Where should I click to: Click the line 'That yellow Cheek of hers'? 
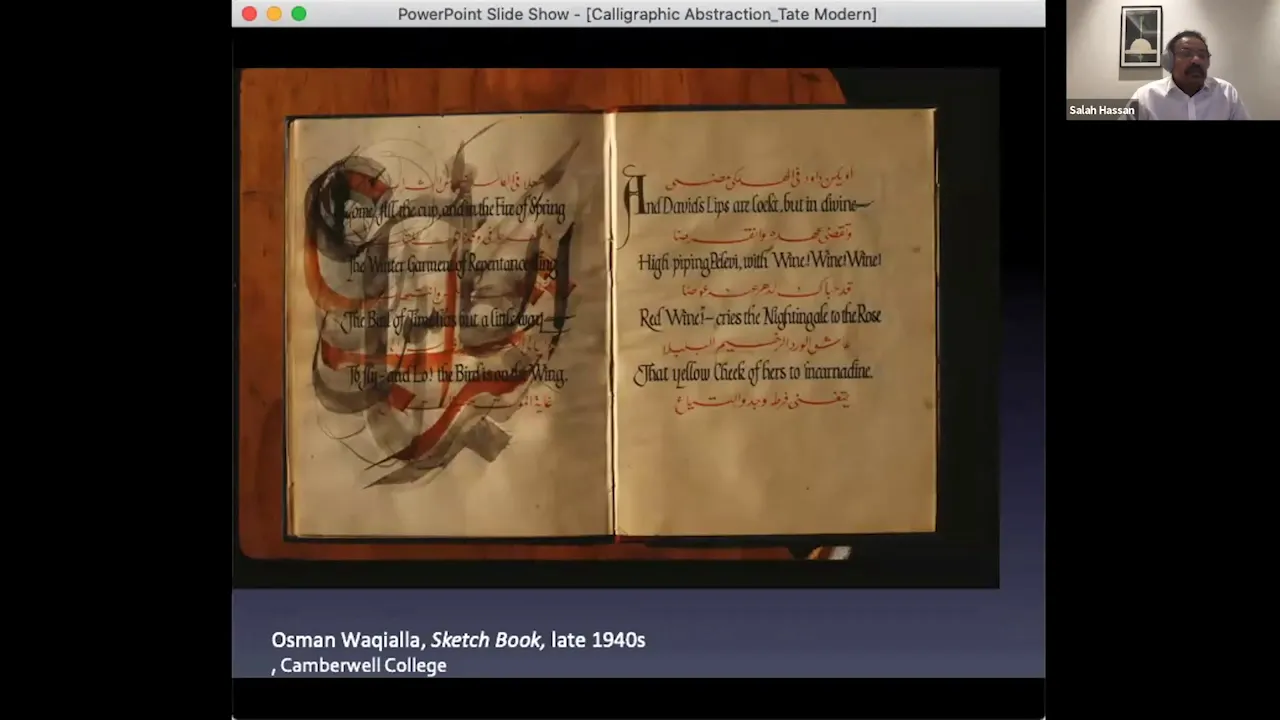coord(754,373)
